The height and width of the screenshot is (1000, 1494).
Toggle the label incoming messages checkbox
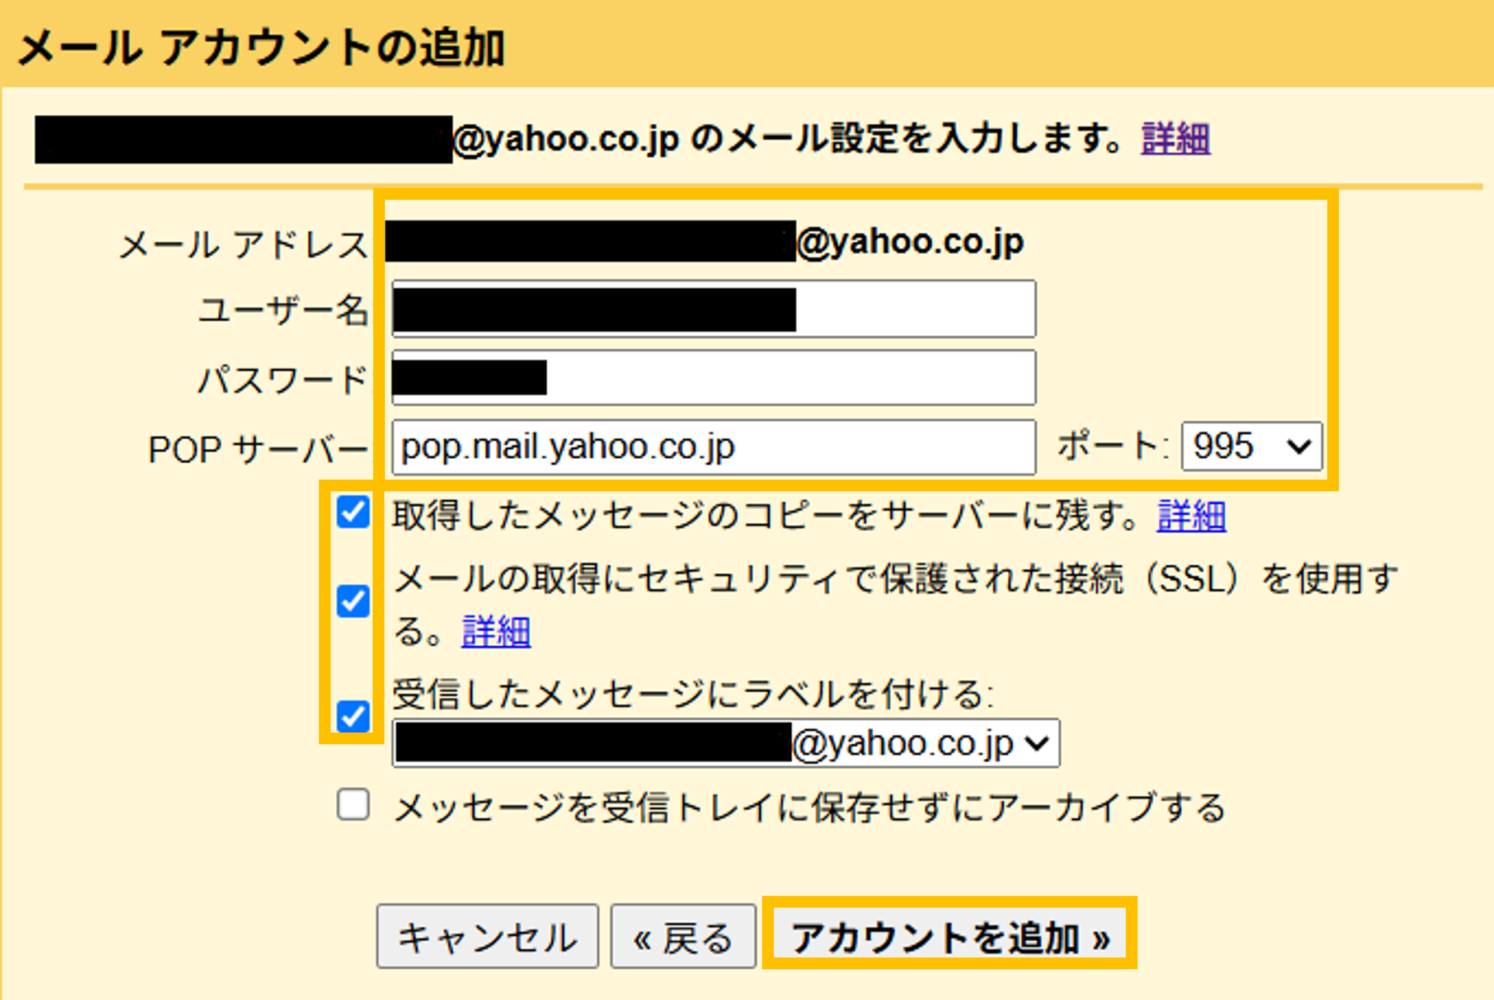click(x=353, y=716)
